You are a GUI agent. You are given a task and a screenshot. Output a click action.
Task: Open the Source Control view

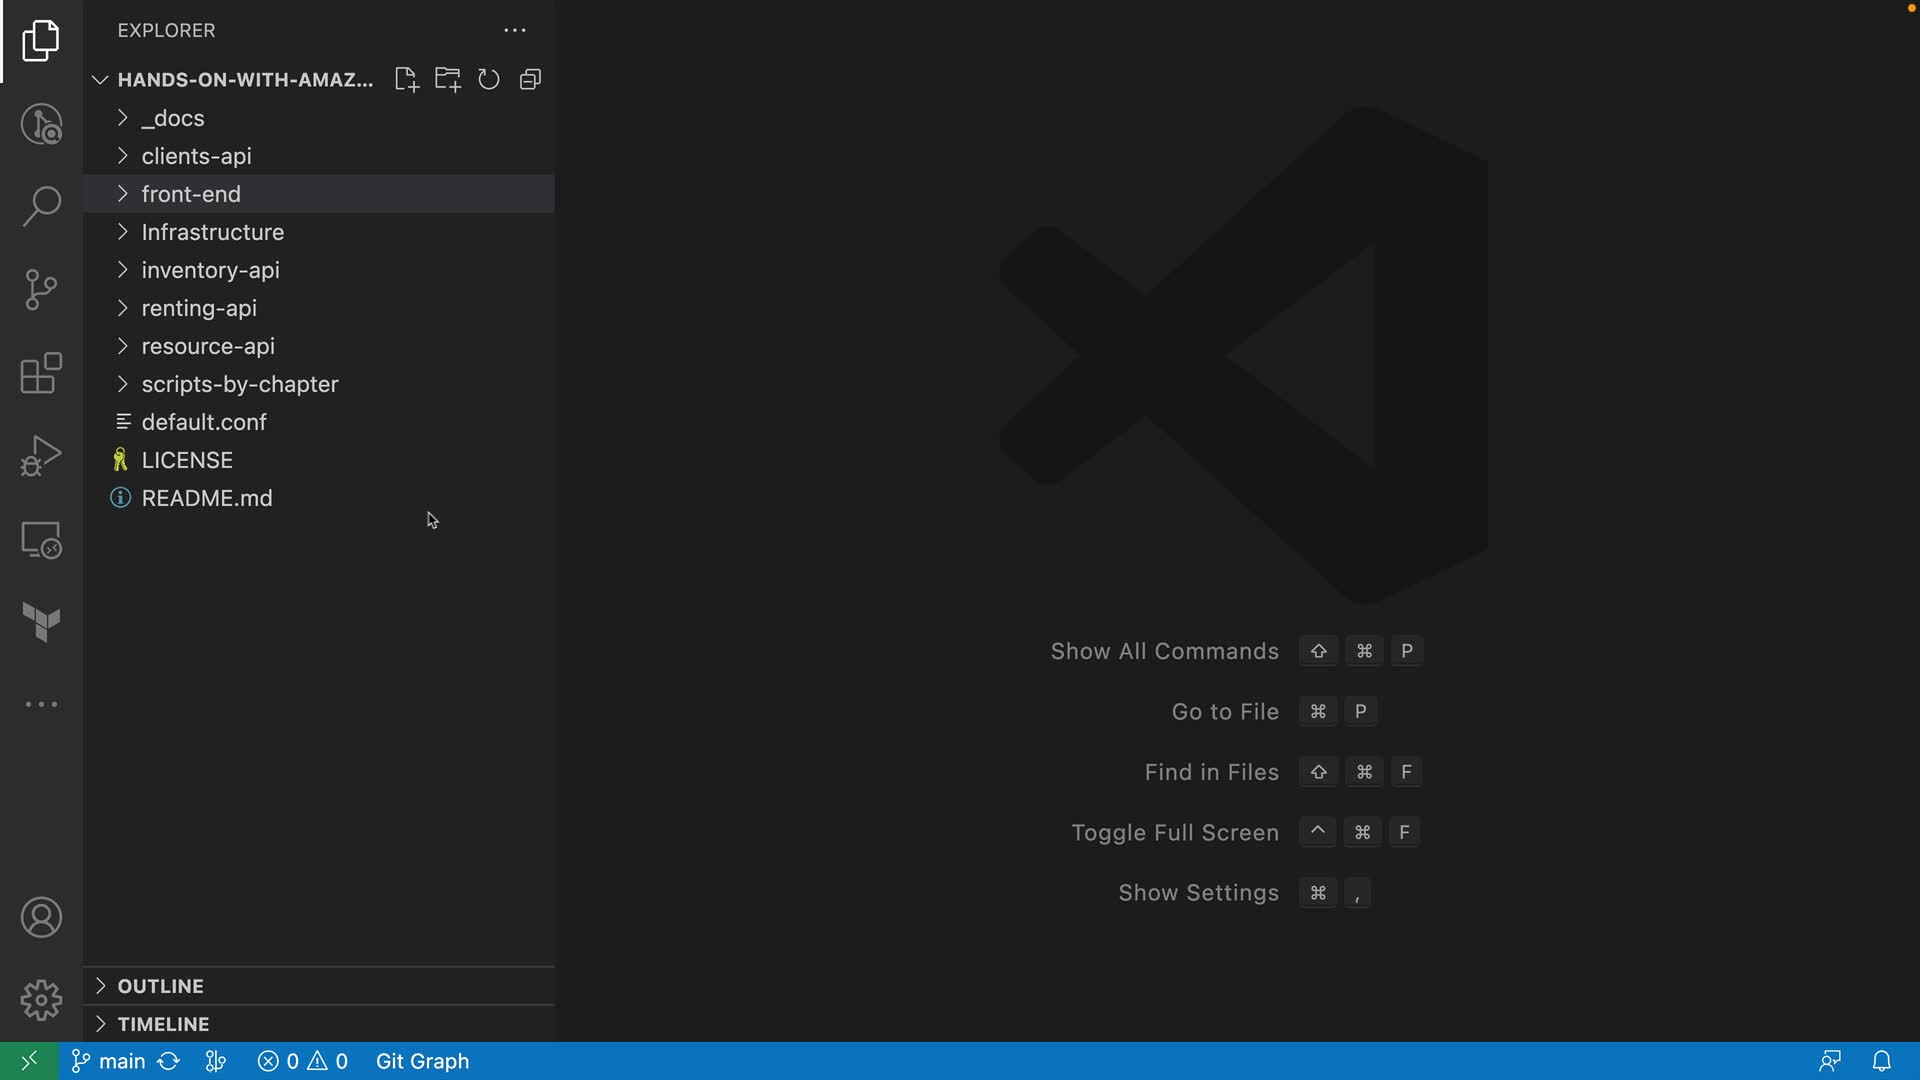pos(41,290)
